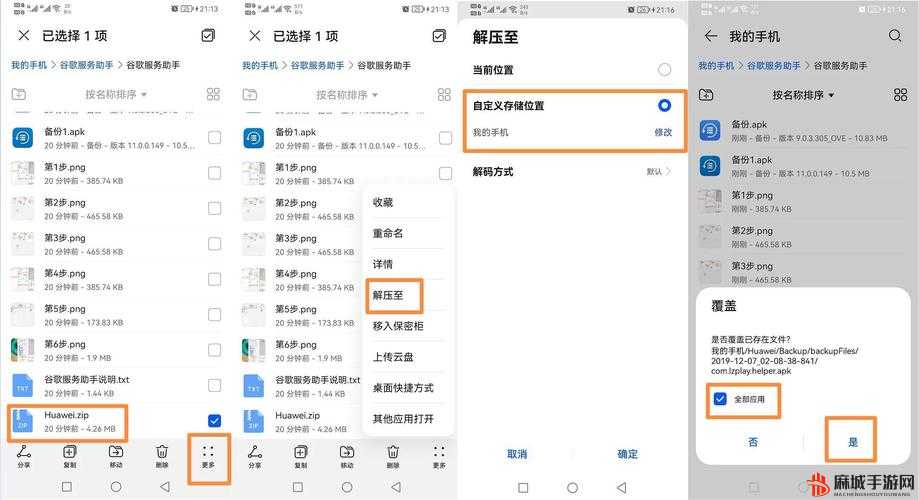Check 第6步.png checkbox in leftmost phone screen
Image resolution: width=919 pixels, height=500 pixels.
coord(215,350)
